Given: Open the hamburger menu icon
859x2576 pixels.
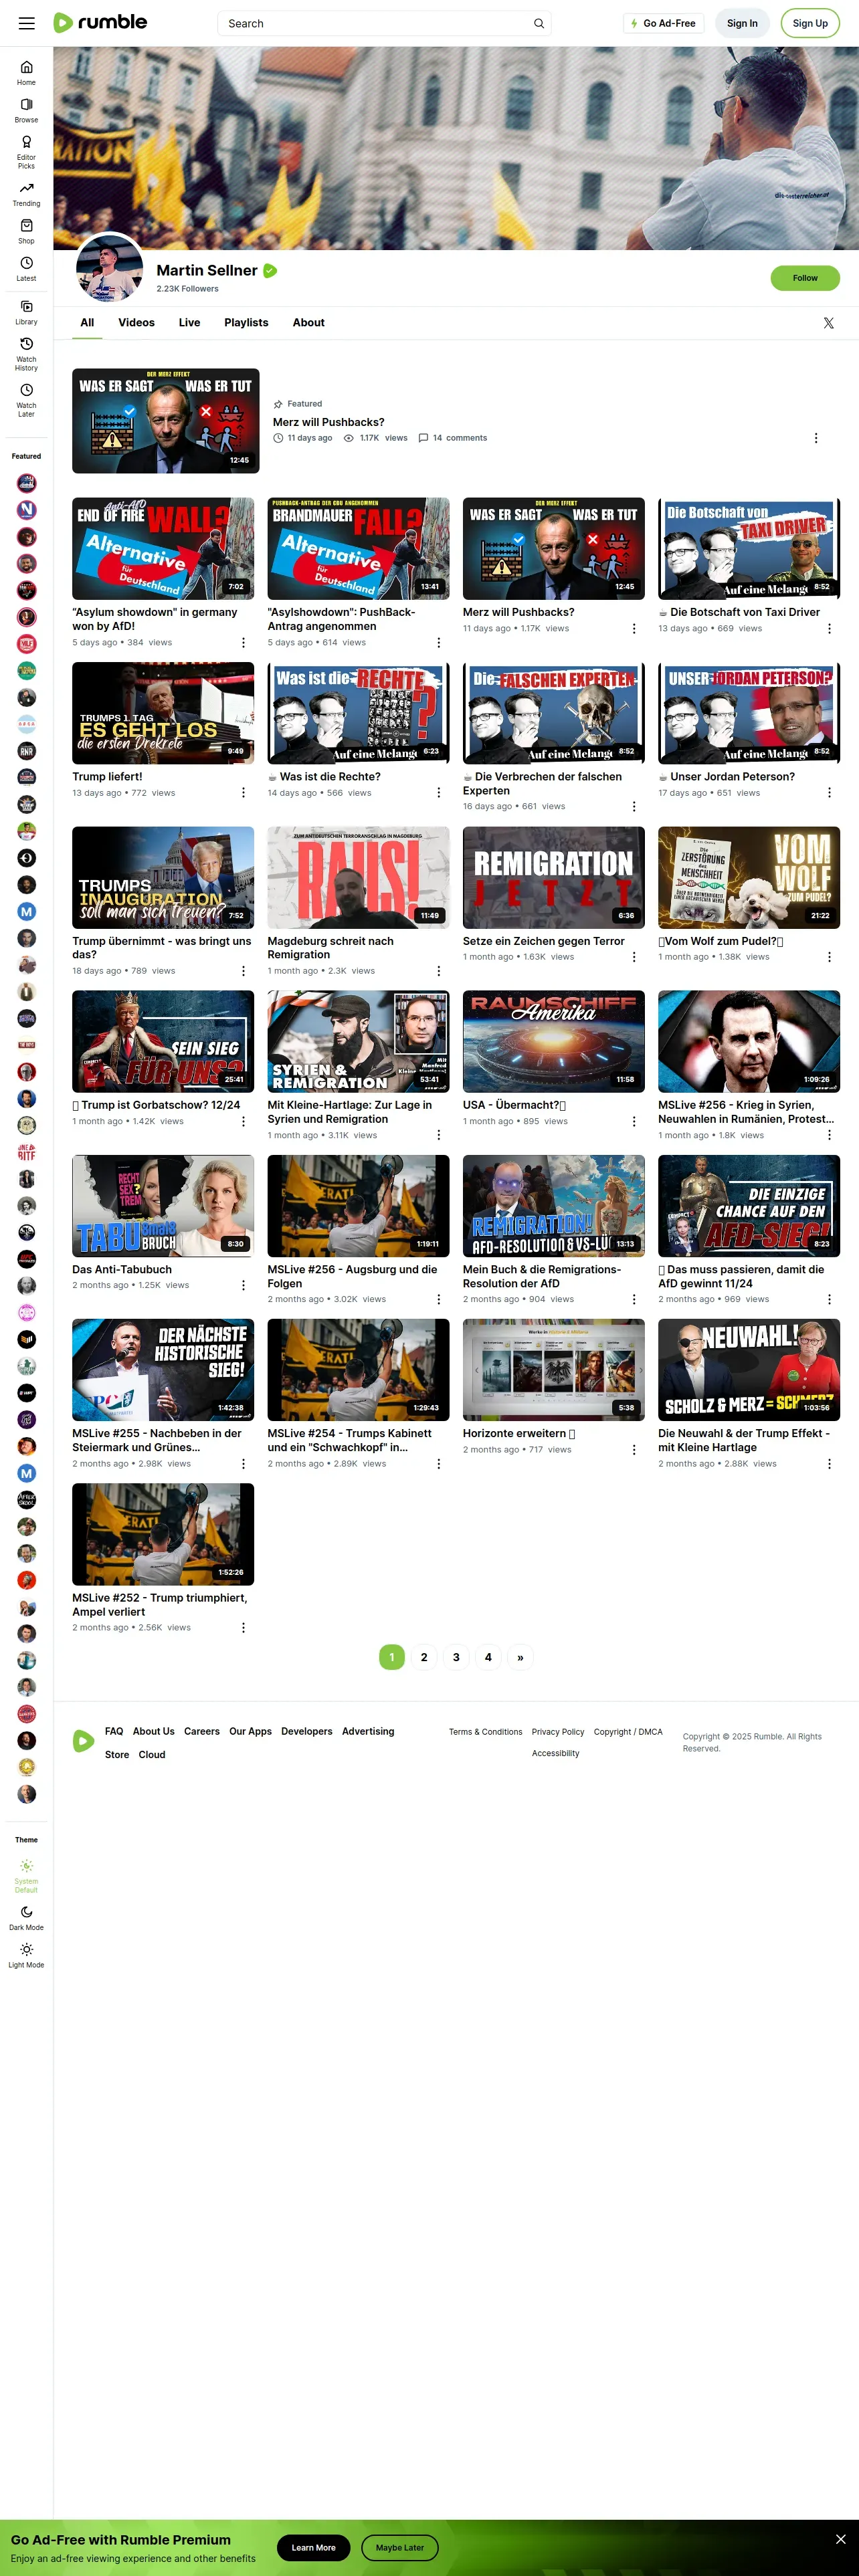Looking at the screenshot, I should pos(27,23).
